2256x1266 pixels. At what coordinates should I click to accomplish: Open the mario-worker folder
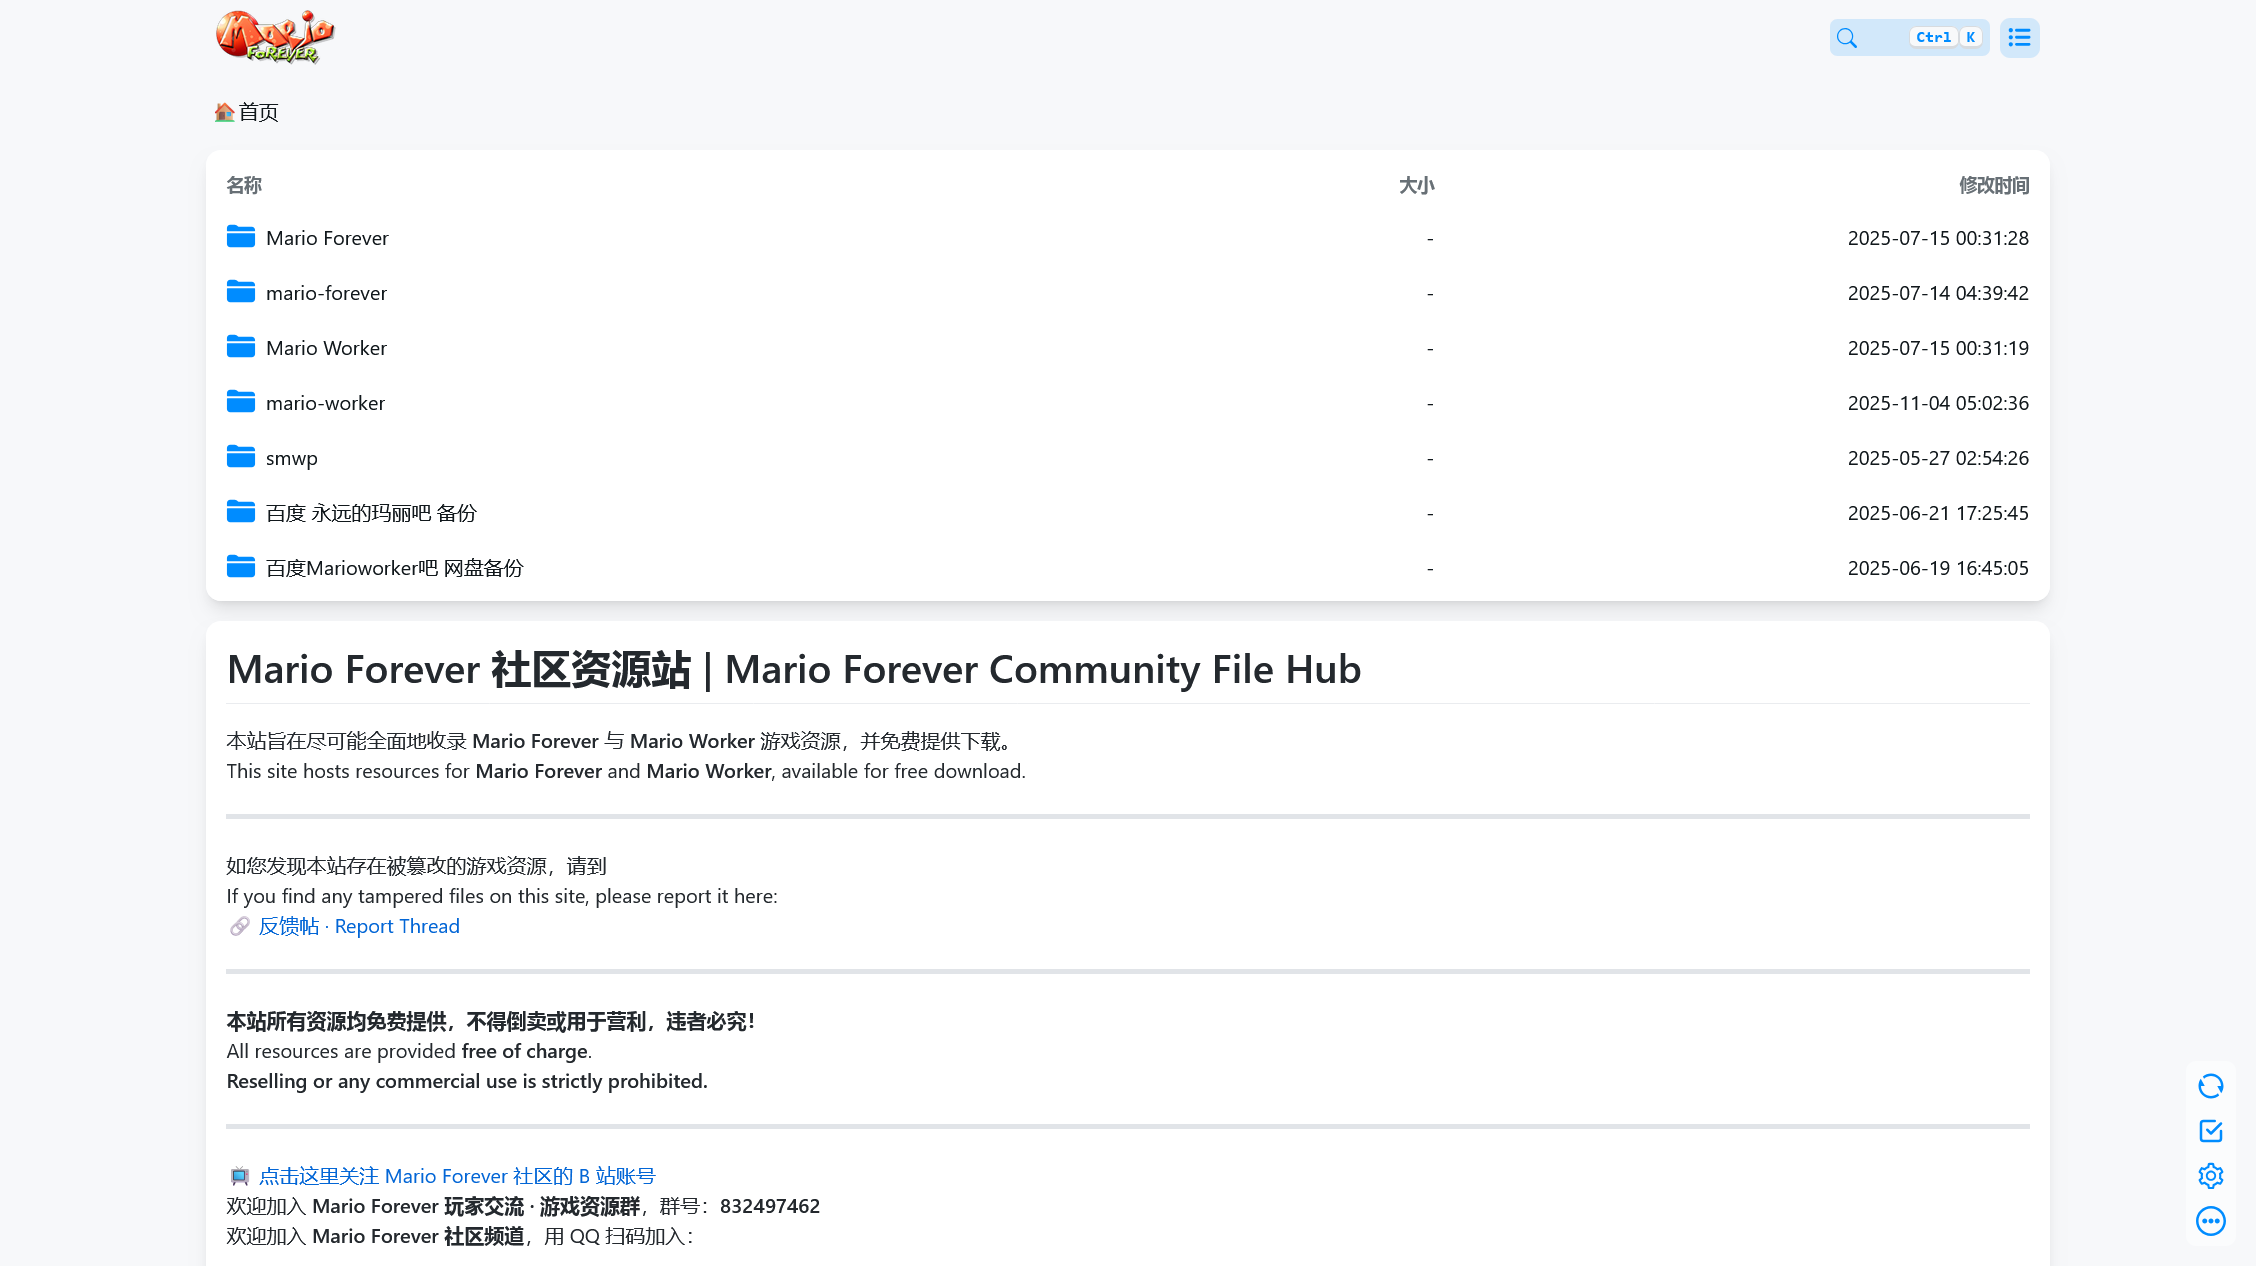click(325, 402)
